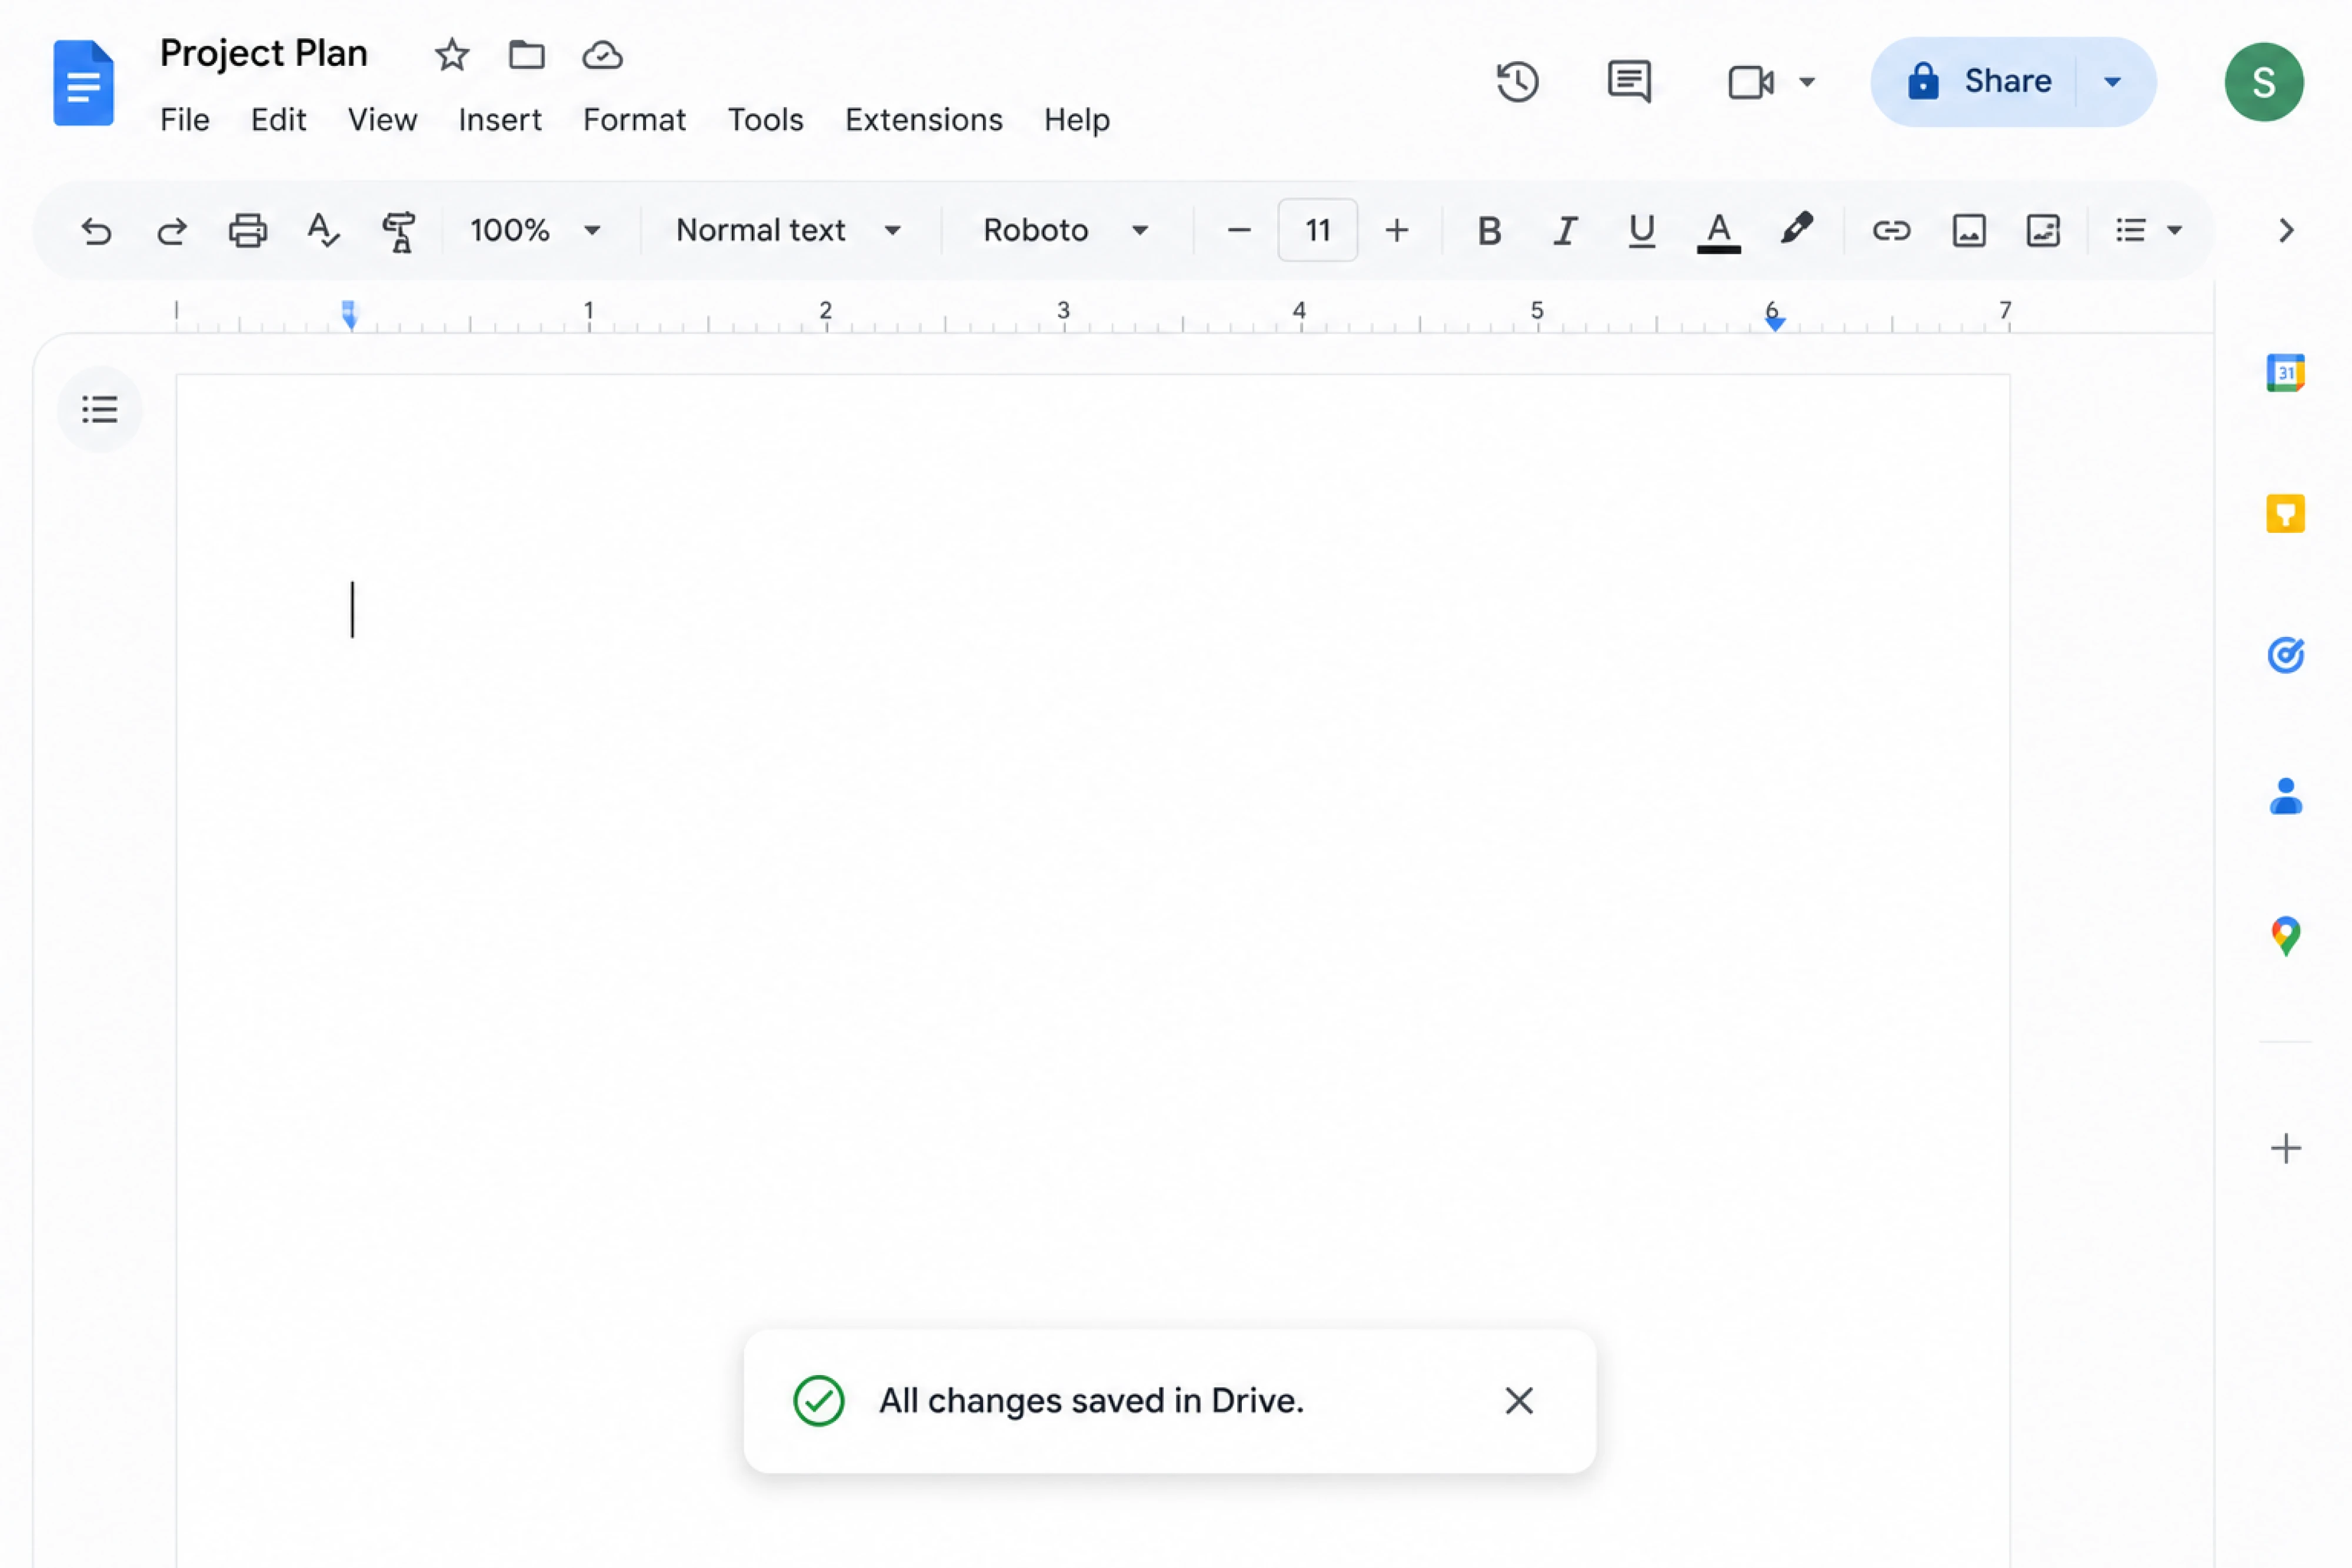This screenshot has width=2352, height=1568.
Task: Click the All changes saved in Drive text
Action: [1091, 1401]
